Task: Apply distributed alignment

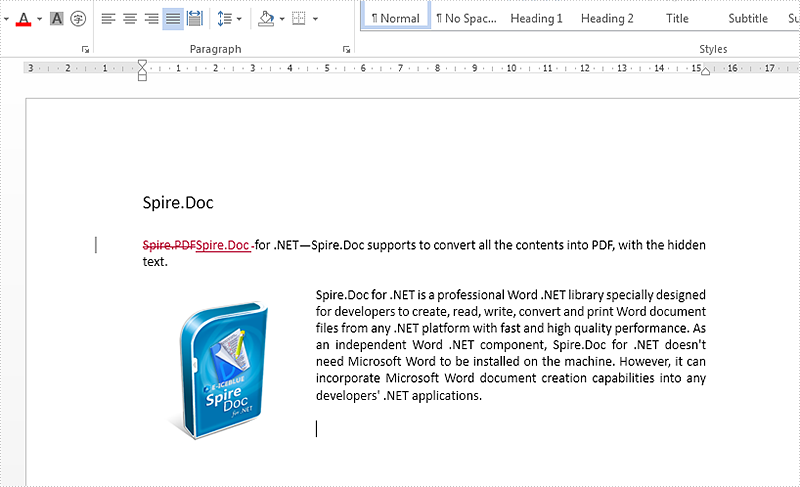Action: [194, 19]
